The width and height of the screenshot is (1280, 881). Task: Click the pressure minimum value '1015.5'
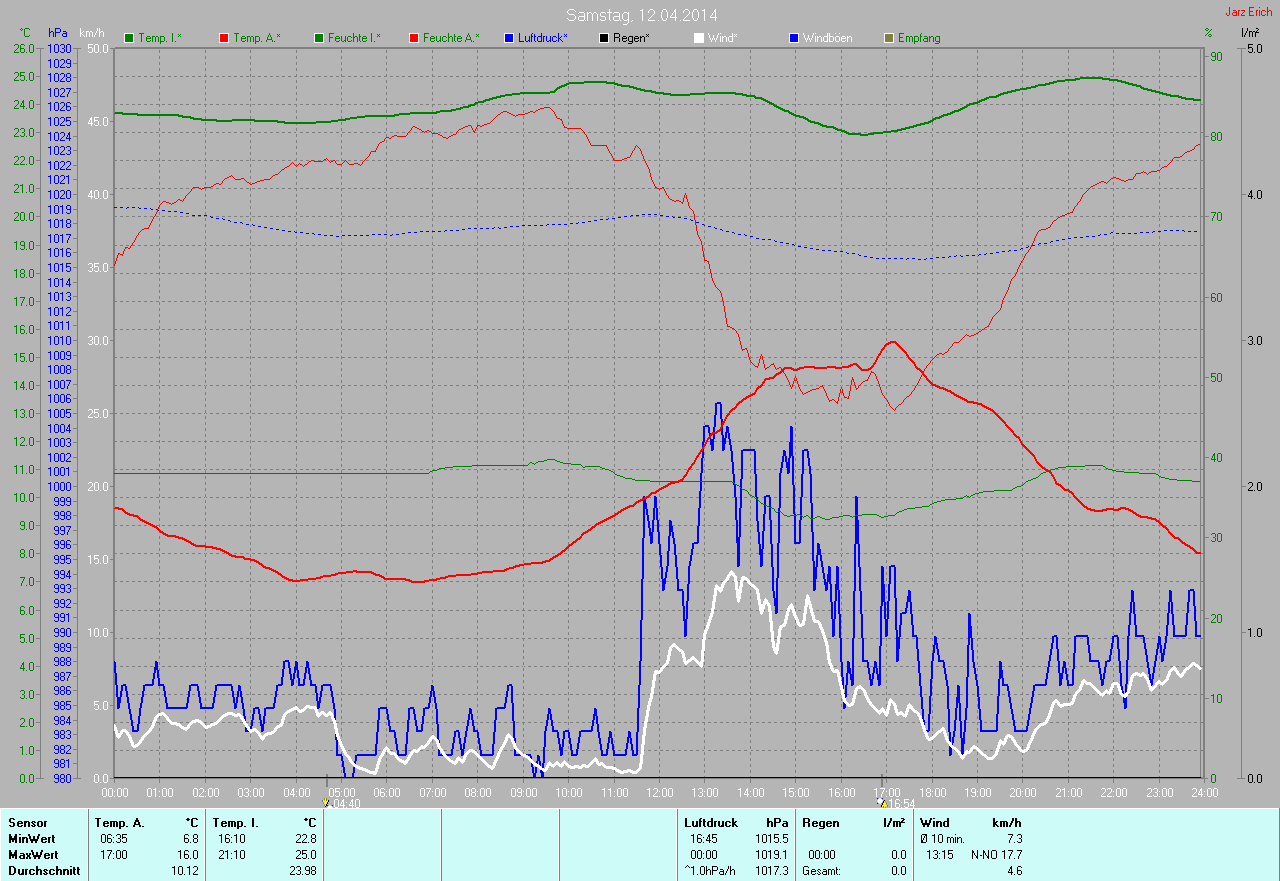click(770, 839)
